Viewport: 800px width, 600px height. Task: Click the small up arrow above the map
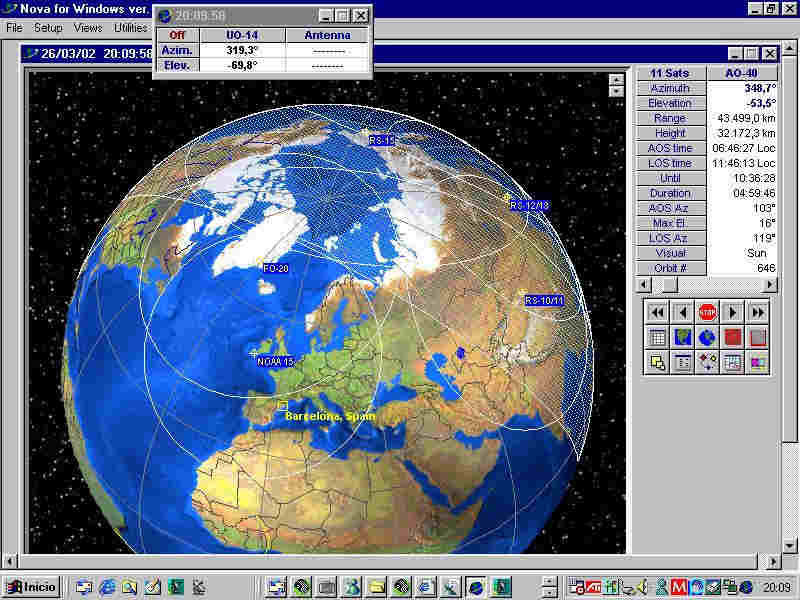point(617,79)
